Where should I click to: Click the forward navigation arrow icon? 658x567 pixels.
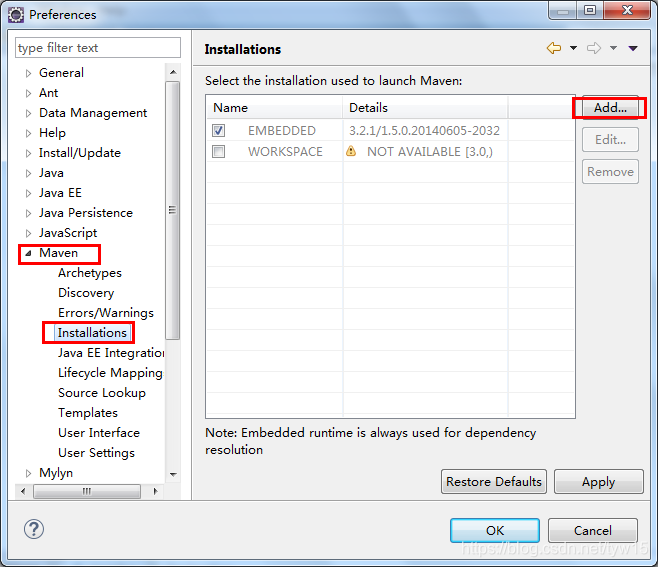594,48
